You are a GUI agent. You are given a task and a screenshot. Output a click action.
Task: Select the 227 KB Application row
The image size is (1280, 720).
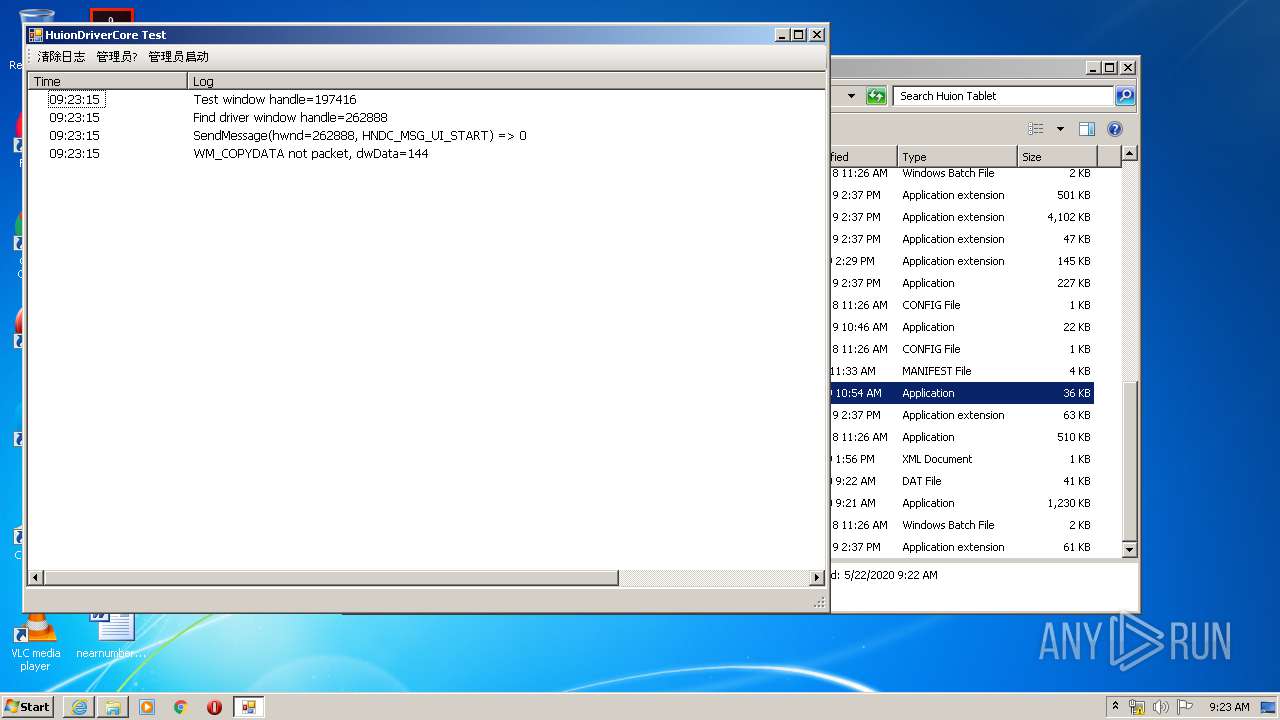tap(962, 283)
